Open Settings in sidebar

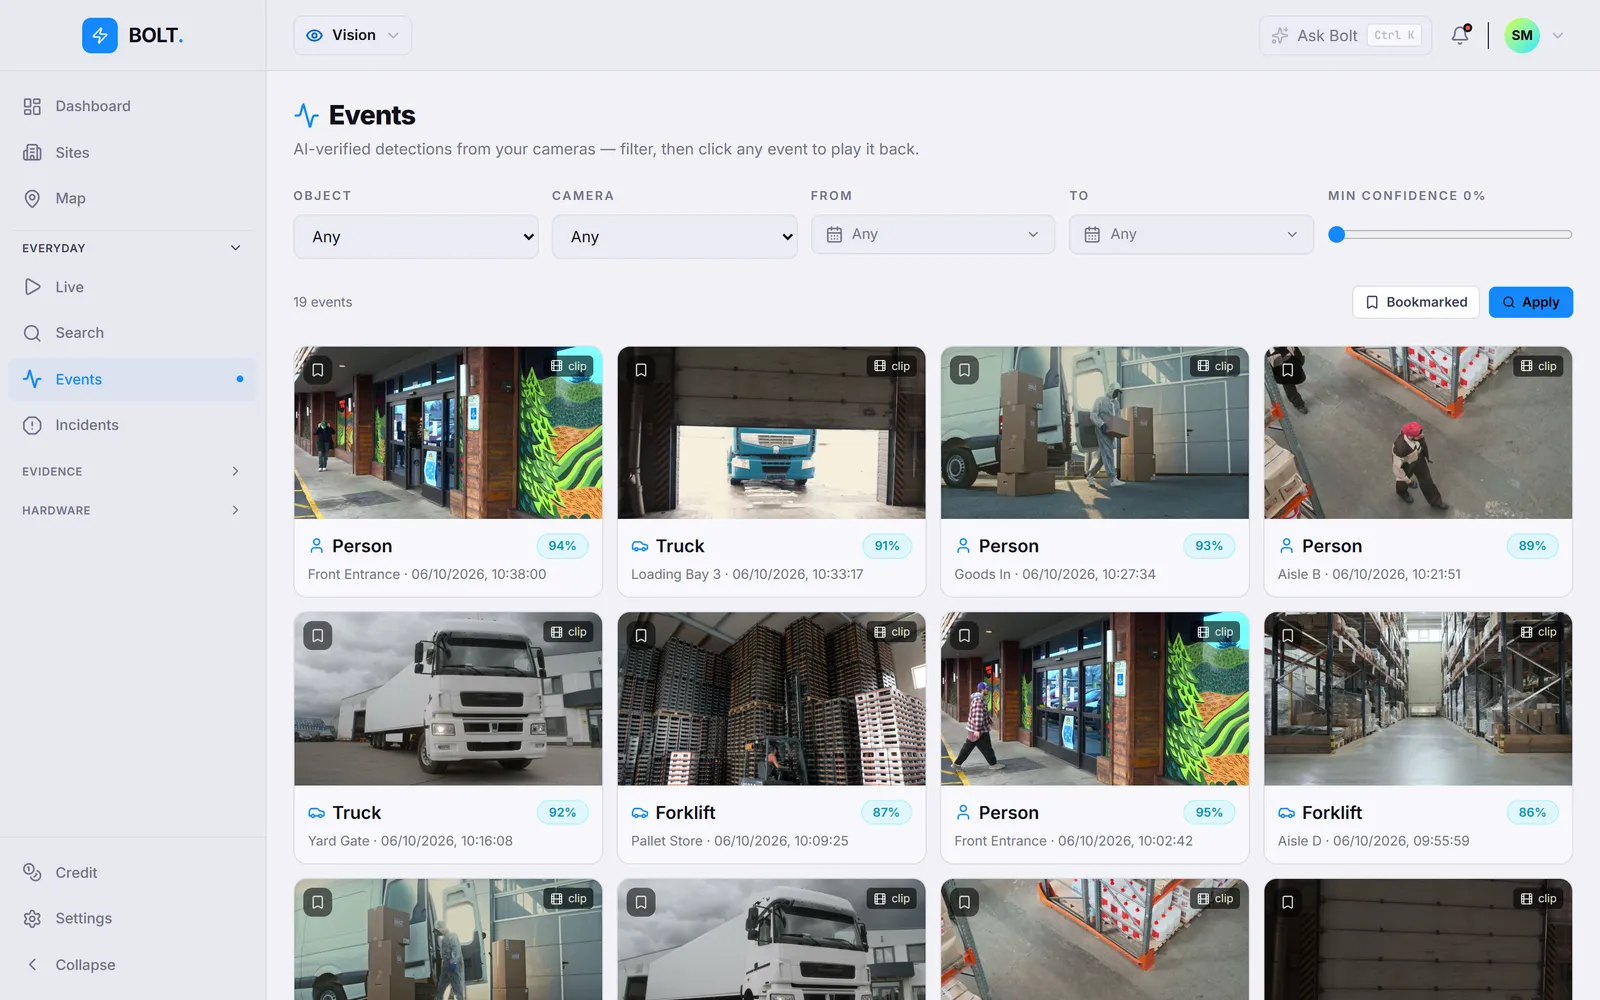[x=133, y=918]
